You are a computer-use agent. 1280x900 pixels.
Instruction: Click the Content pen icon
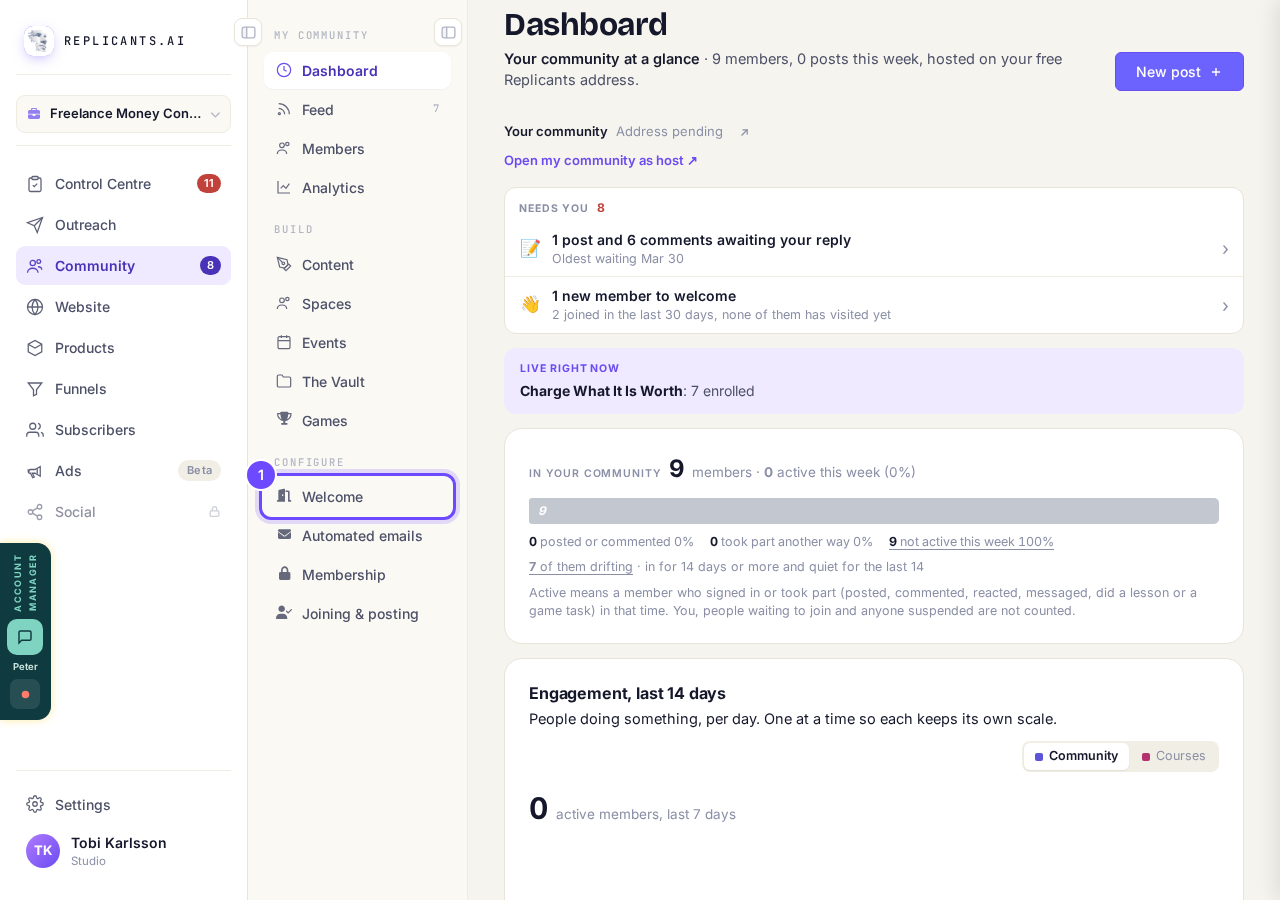pyautogui.click(x=284, y=264)
